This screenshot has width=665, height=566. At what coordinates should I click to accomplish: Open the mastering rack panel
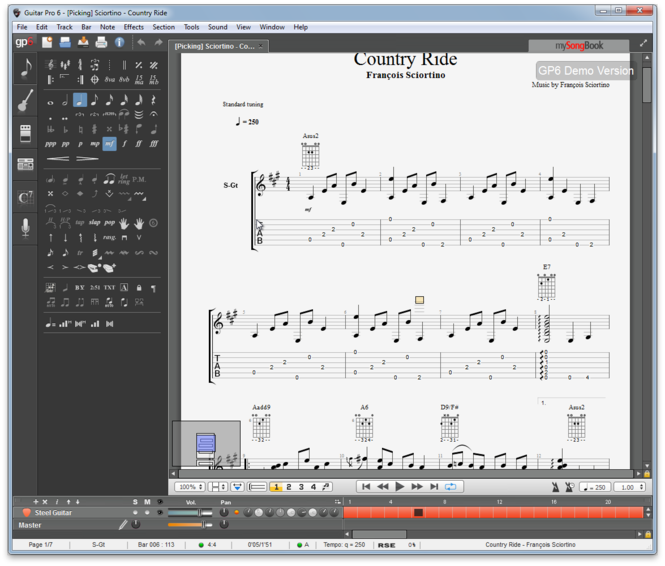(x=25, y=164)
